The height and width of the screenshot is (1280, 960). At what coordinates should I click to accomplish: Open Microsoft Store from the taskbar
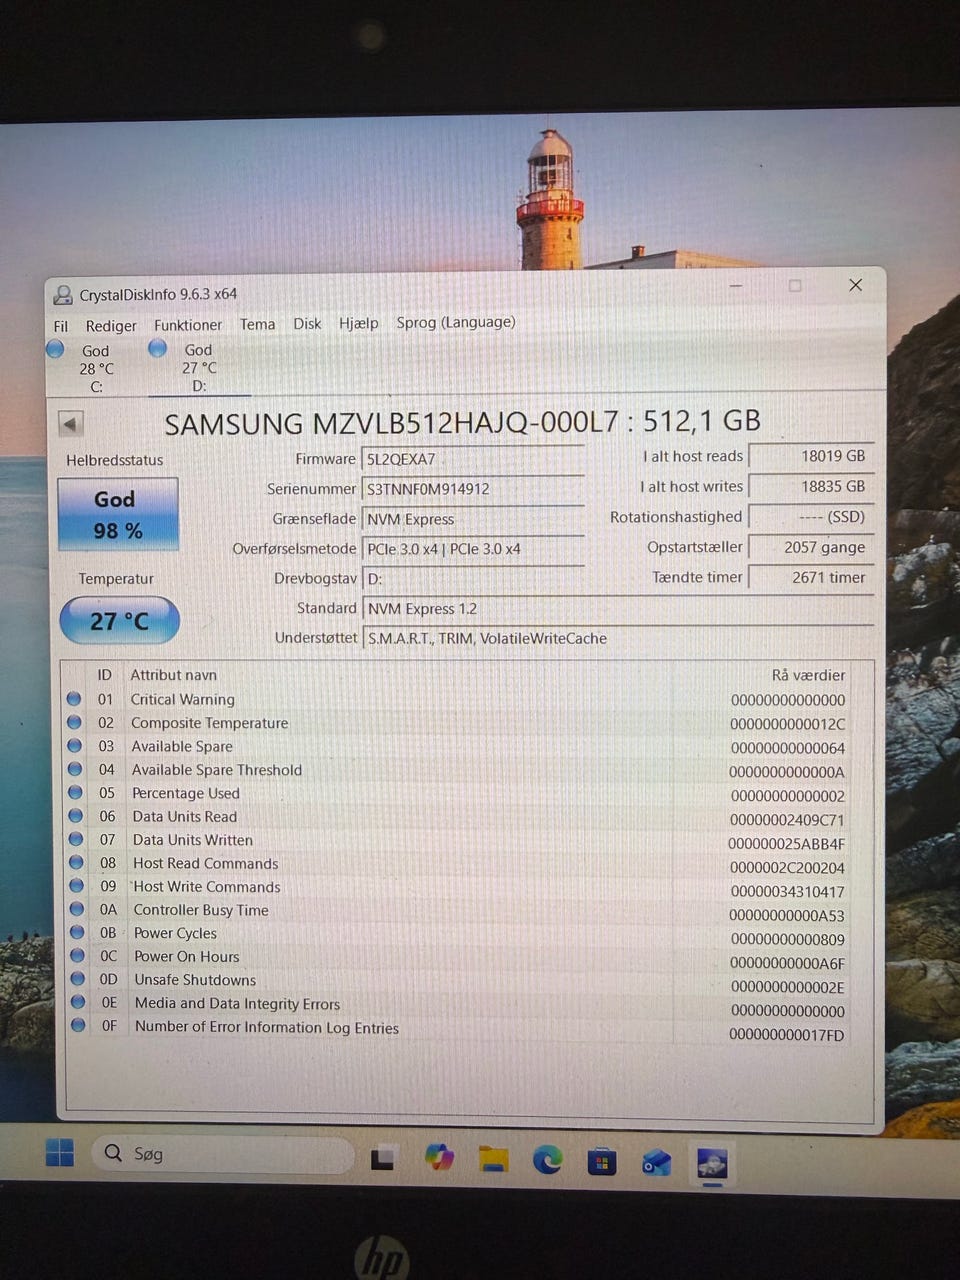(x=601, y=1162)
